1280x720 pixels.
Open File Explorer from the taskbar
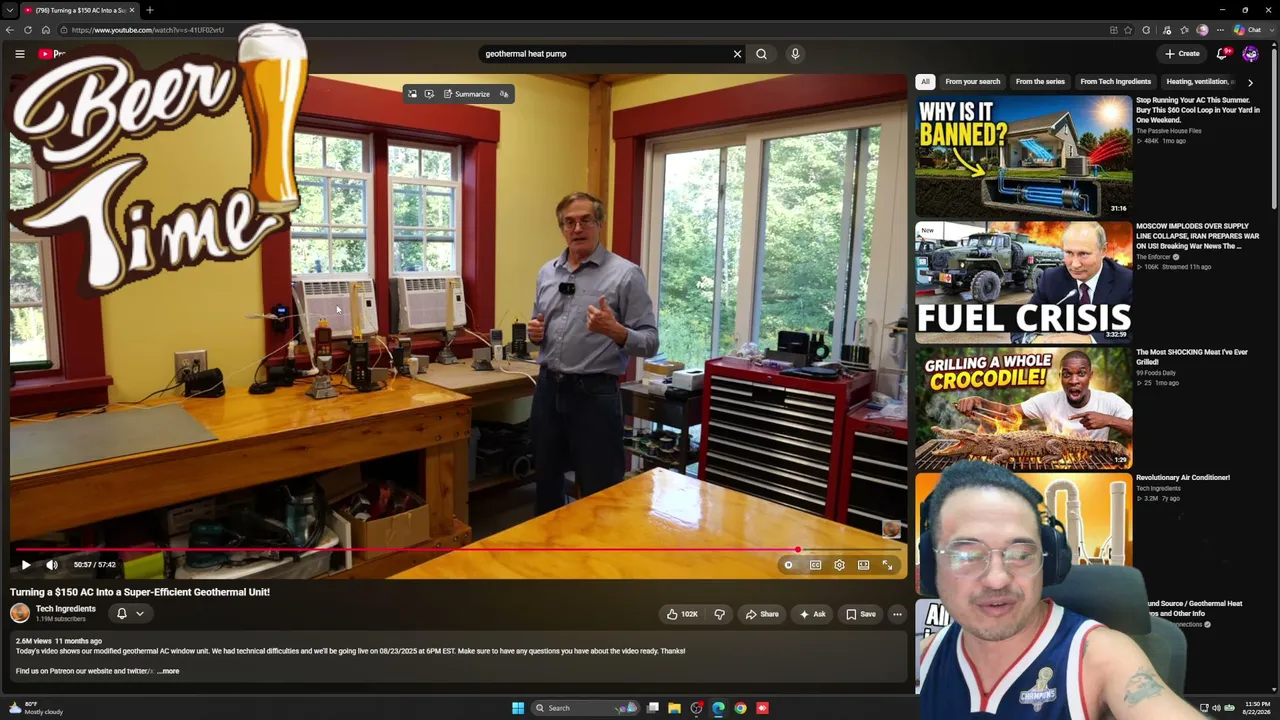coord(674,708)
